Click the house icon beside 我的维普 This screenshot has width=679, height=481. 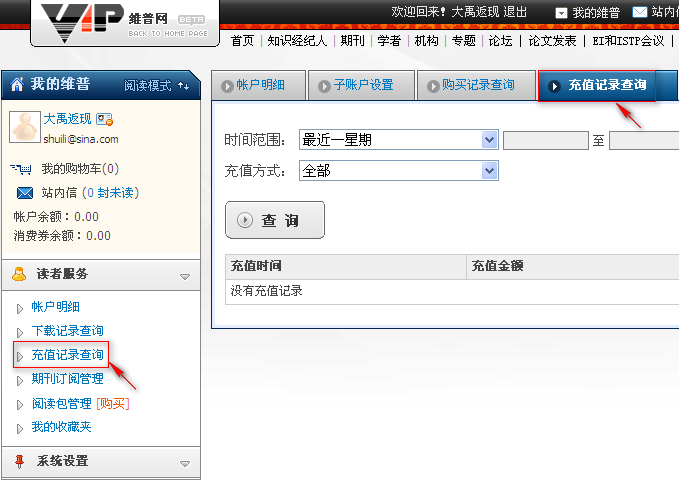[17, 84]
